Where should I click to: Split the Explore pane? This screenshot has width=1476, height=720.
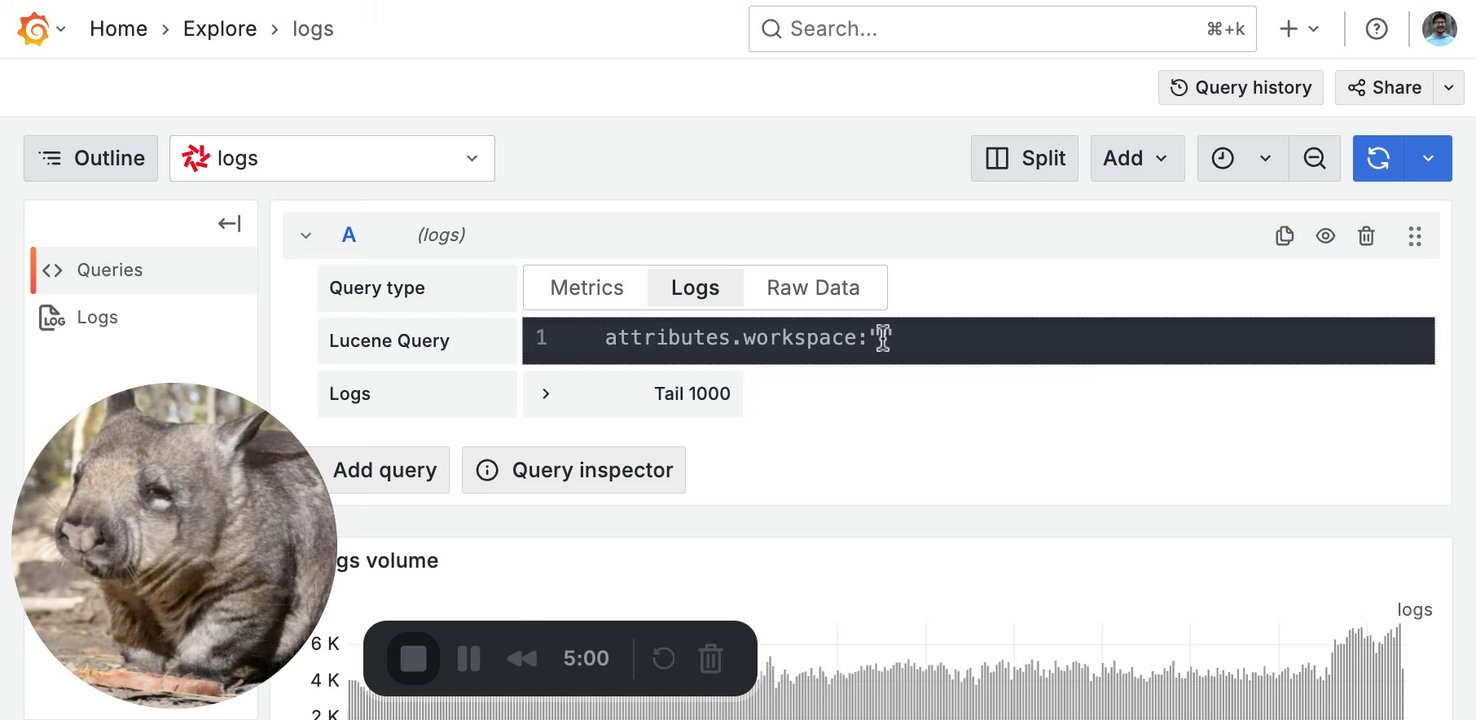[1025, 158]
